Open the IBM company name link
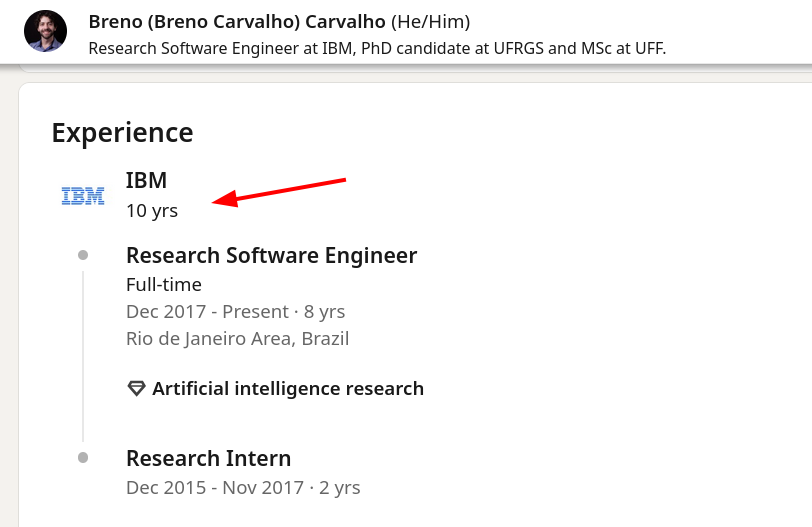 (146, 180)
